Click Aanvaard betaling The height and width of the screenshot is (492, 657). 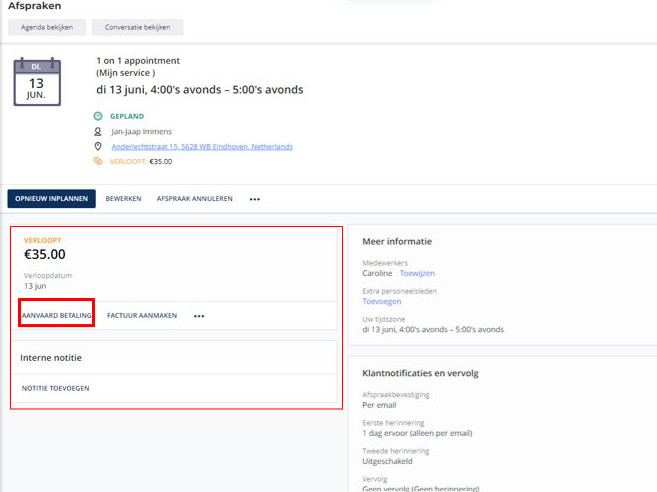[x=57, y=315]
